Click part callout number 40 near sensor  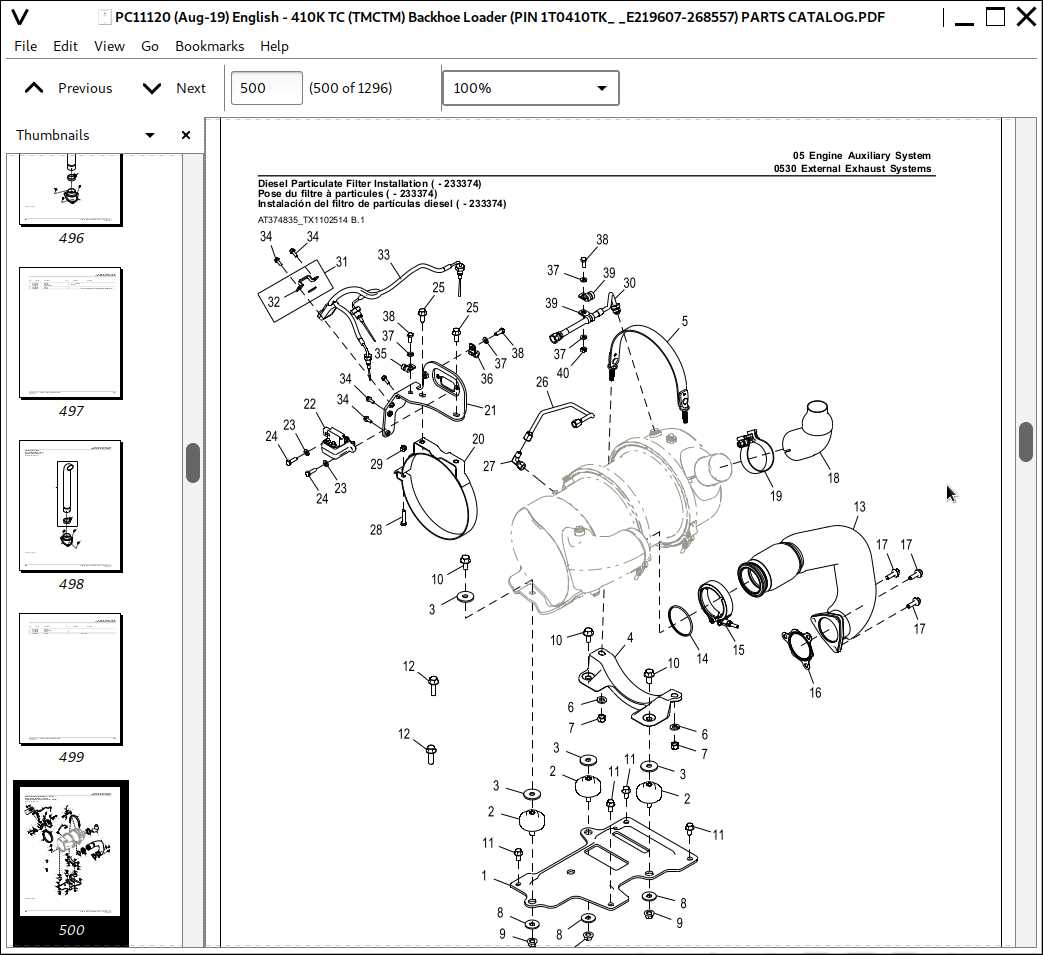point(563,373)
